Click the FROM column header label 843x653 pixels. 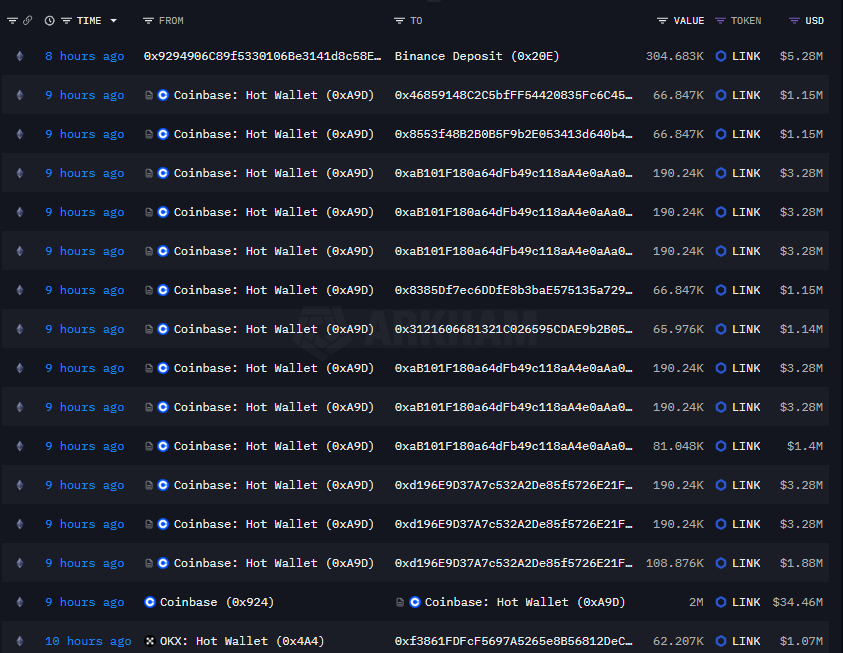tap(172, 21)
